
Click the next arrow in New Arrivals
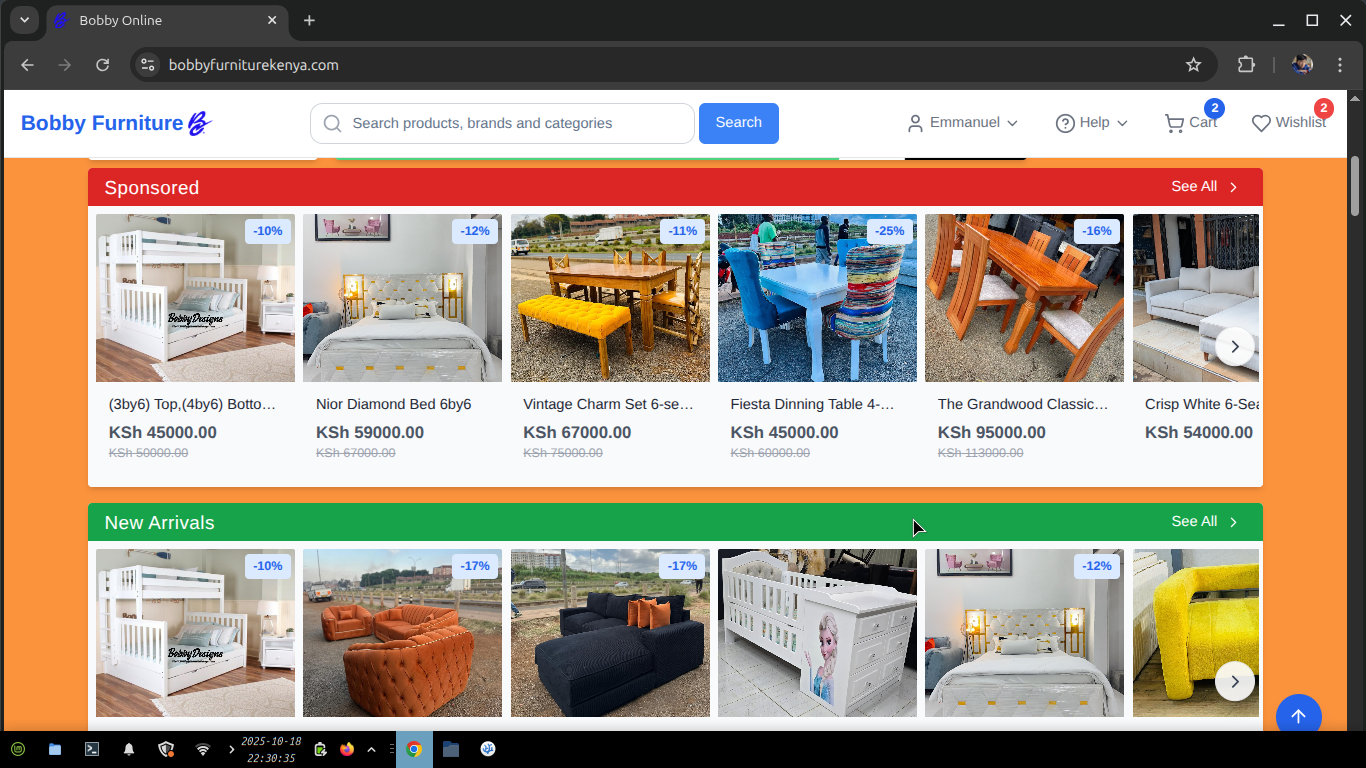[x=1235, y=681]
